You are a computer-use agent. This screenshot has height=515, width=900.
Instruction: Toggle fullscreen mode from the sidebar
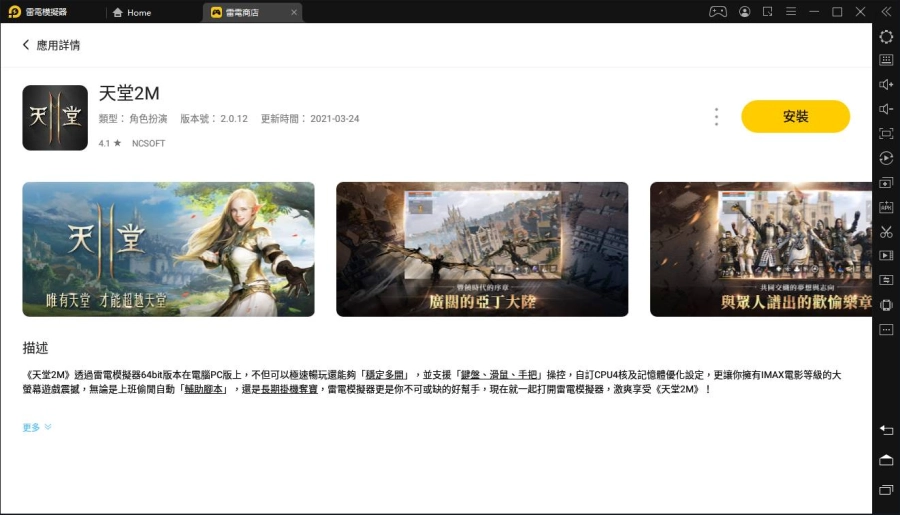886,134
